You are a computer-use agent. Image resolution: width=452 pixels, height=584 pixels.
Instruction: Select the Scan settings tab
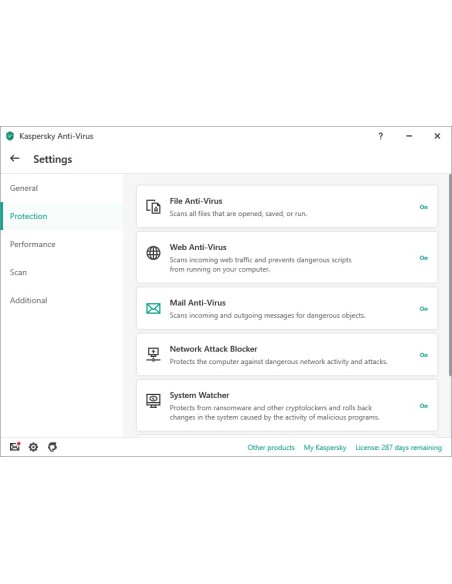(x=62, y=272)
